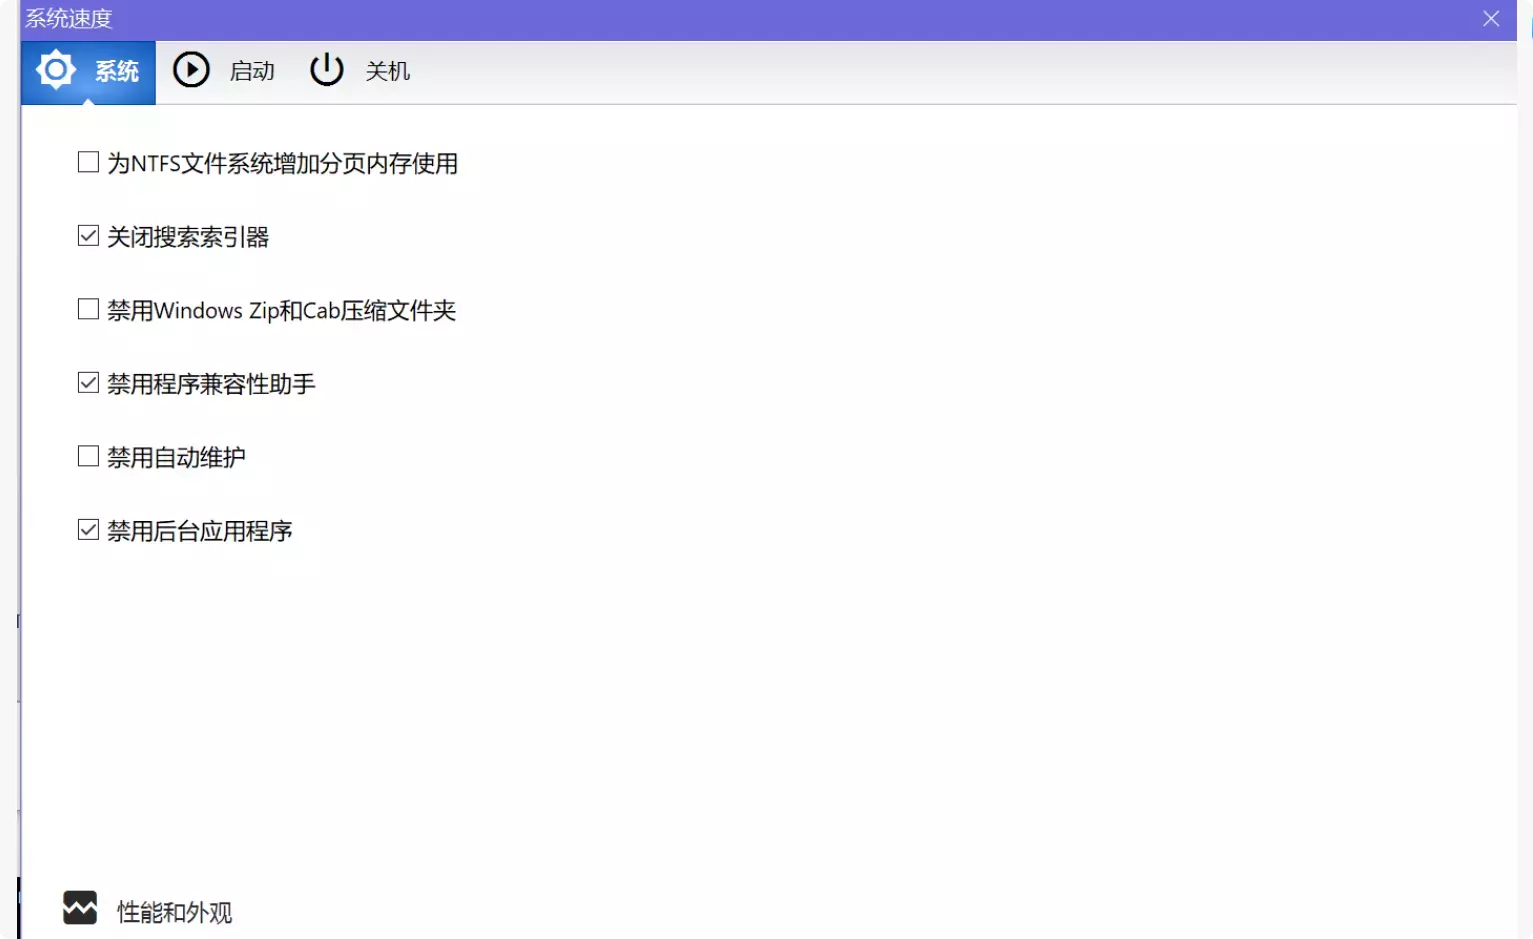Enable 禁用自动维护
Image resolution: width=1533 pixels, height=939 pixels.
coord(87,456)
